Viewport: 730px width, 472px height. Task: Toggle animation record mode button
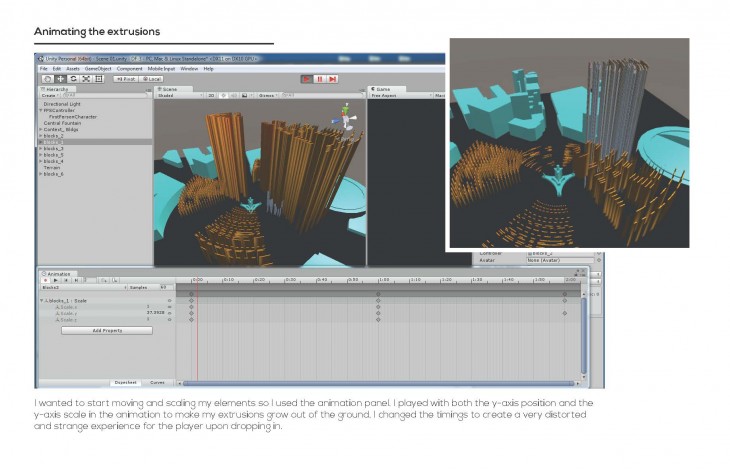(45, 280)
